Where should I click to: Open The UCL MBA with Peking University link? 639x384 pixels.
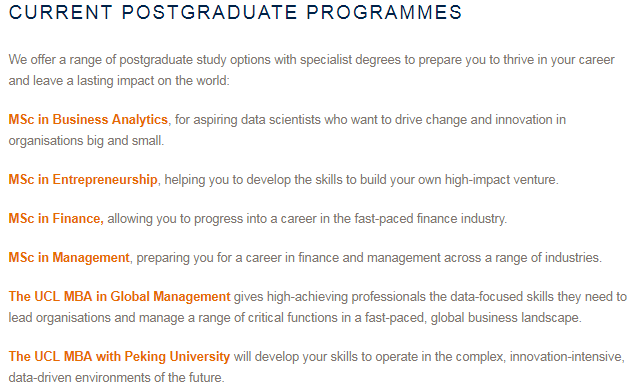(x=119, y=356)
